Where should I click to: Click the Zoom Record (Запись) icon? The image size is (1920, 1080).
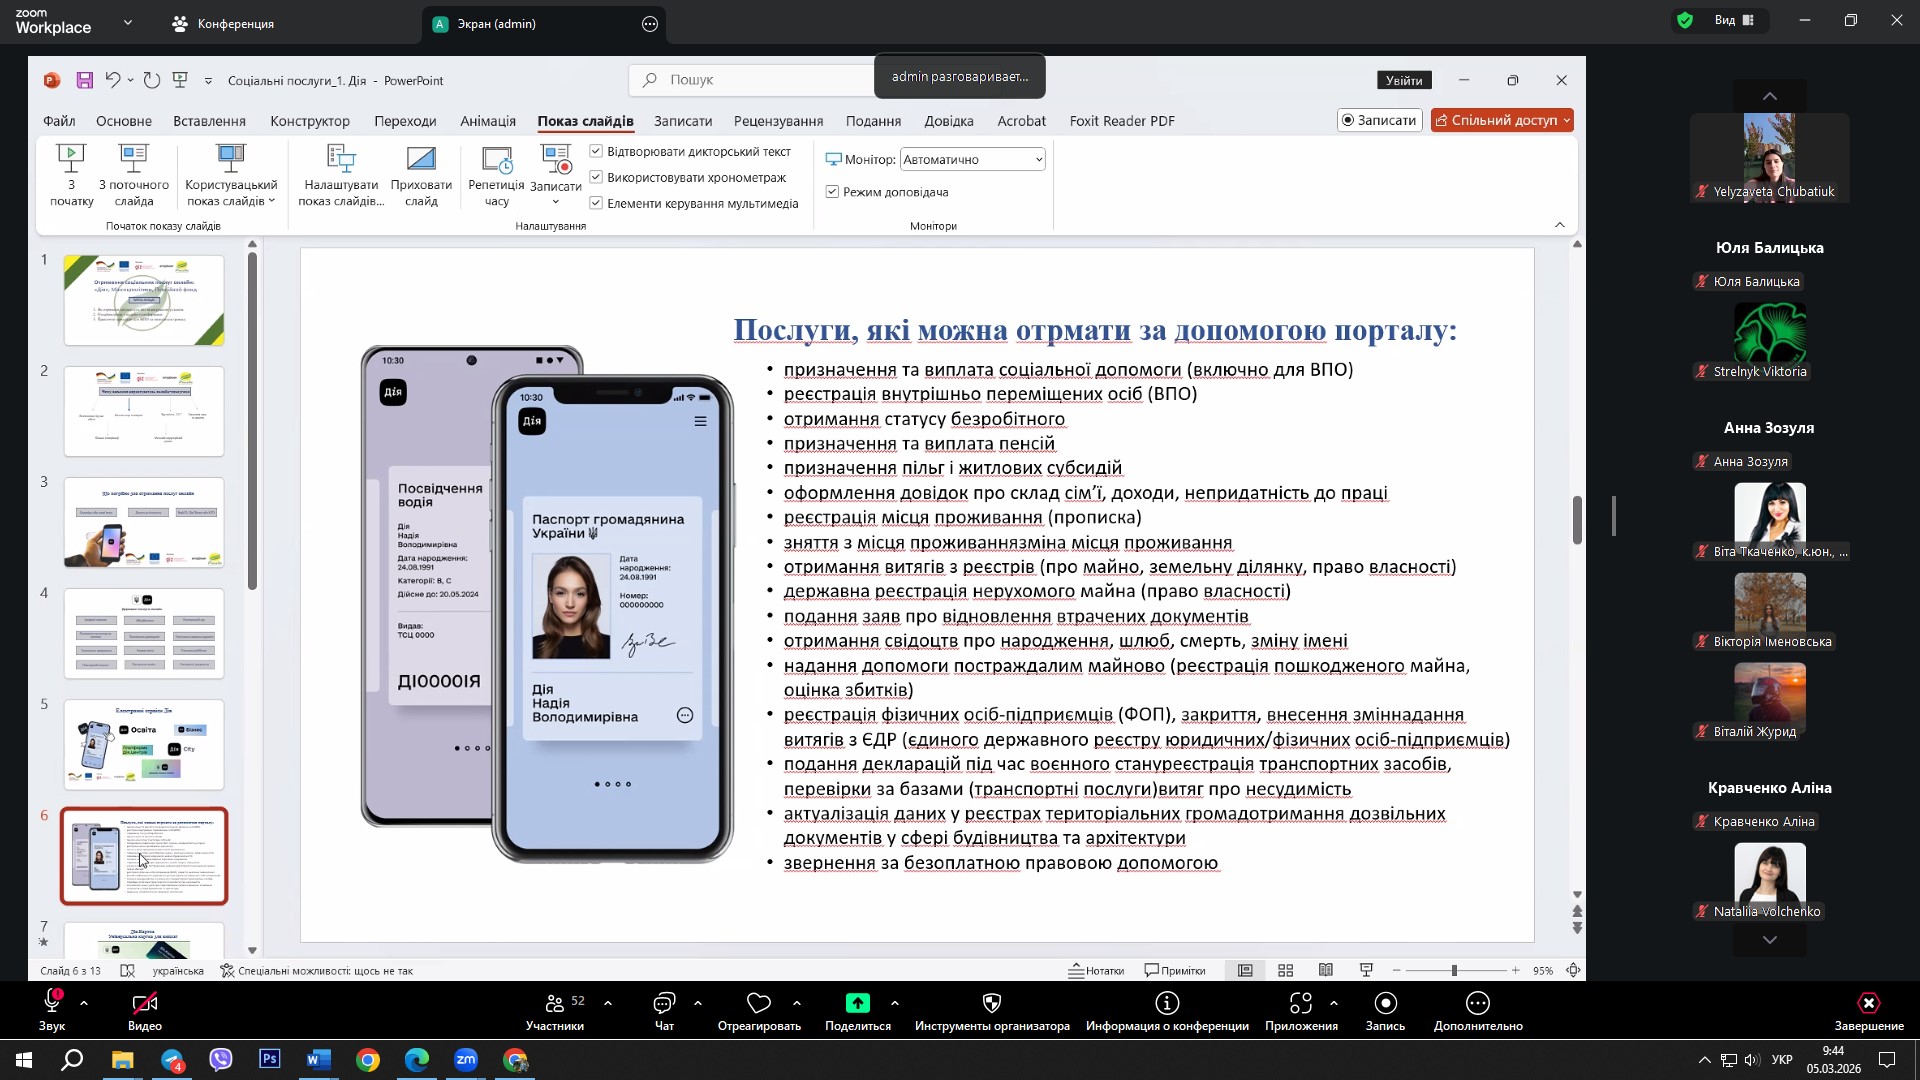tap(1385, 1004)
